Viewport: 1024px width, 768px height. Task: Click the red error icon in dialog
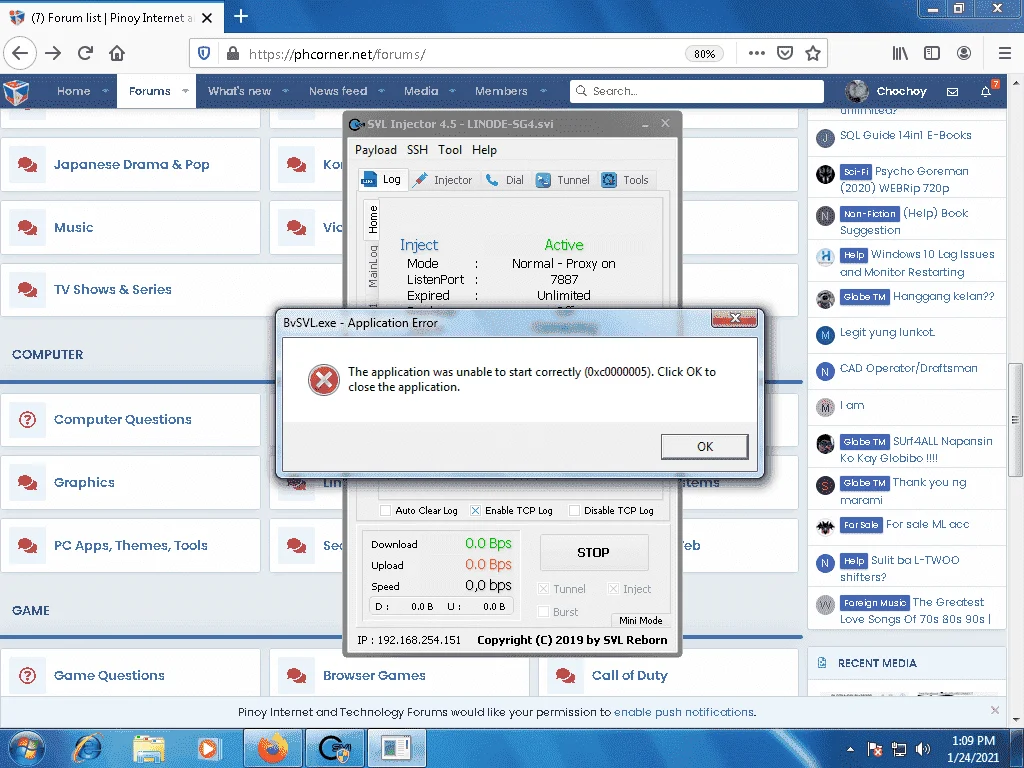(324, 379)
